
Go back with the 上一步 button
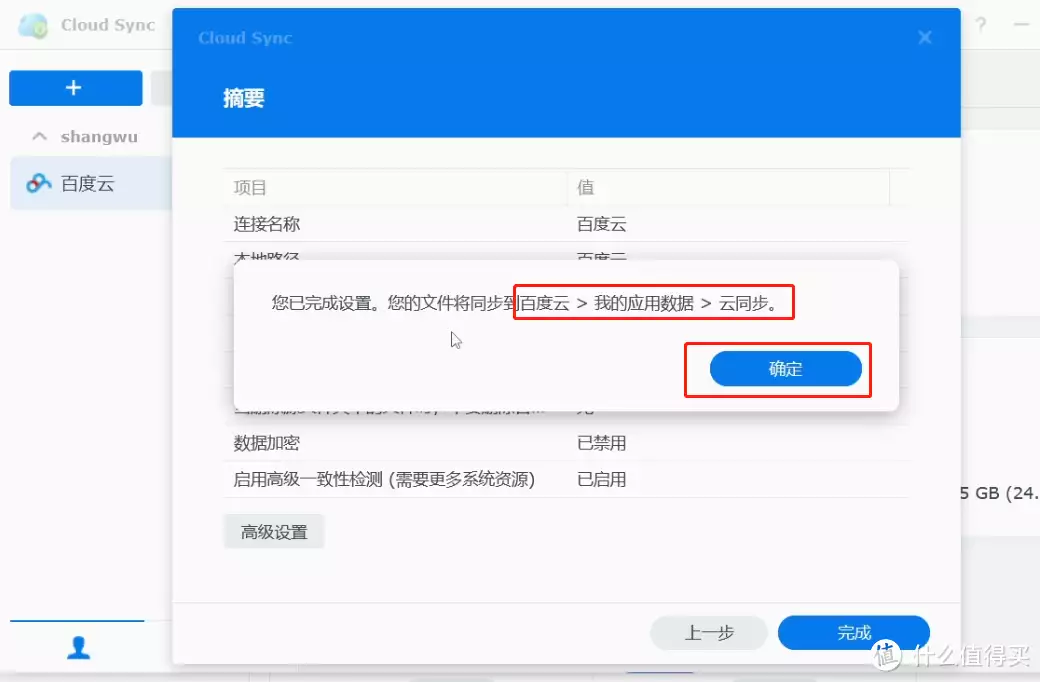(x=709, y=633)
